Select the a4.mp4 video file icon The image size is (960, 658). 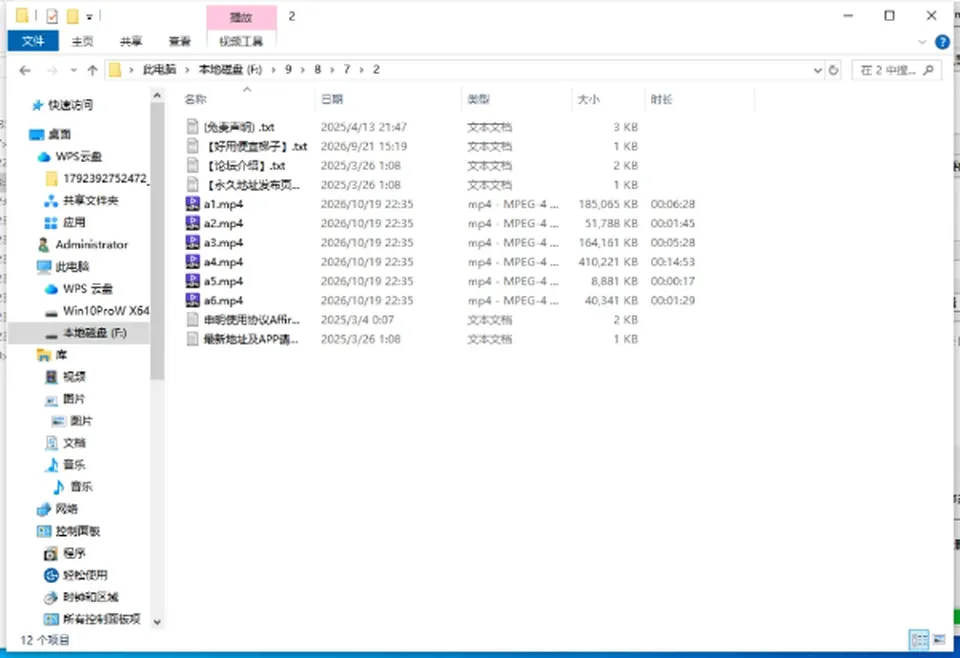pyautogui.click(x=193, y=262)
